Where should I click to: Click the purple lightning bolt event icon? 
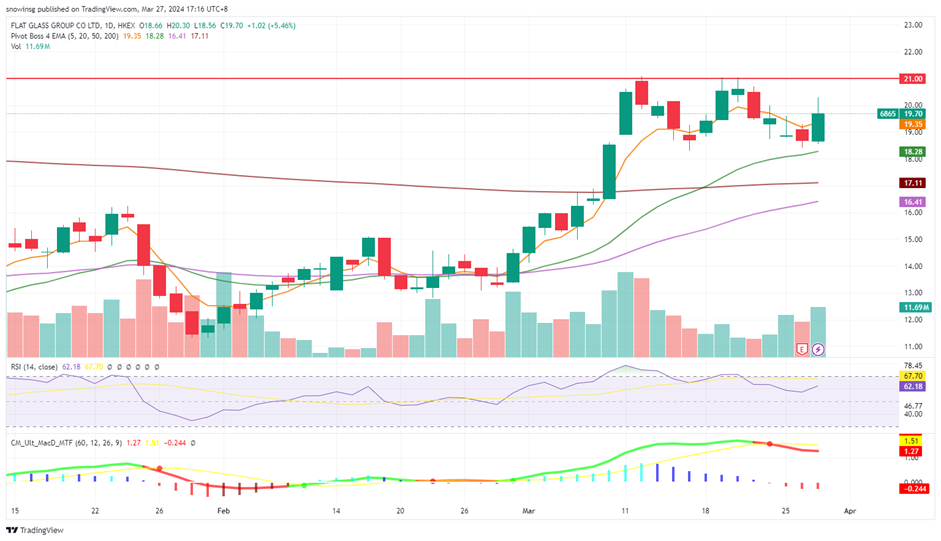tap(818, 349)
